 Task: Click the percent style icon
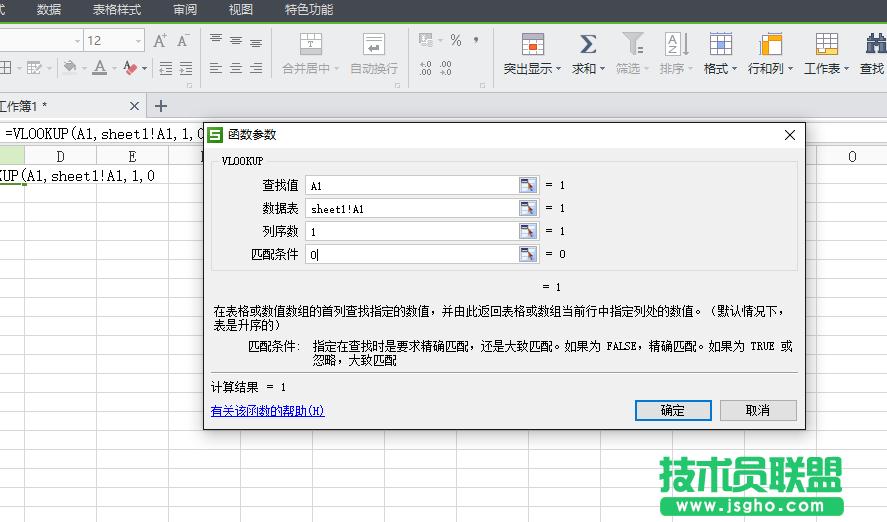[x=456, y=41]
